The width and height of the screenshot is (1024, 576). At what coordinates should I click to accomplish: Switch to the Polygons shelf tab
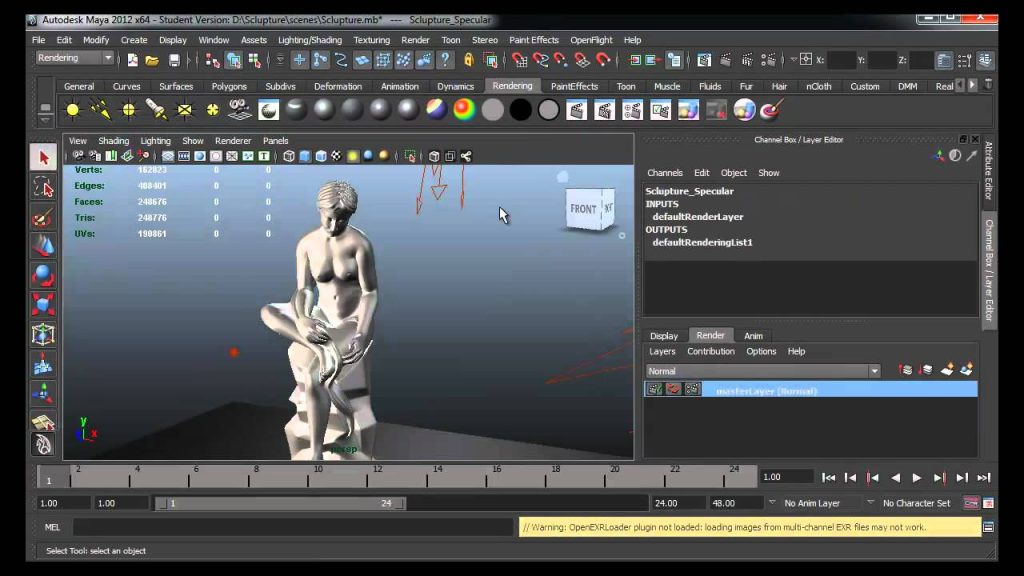click(229, 86)
